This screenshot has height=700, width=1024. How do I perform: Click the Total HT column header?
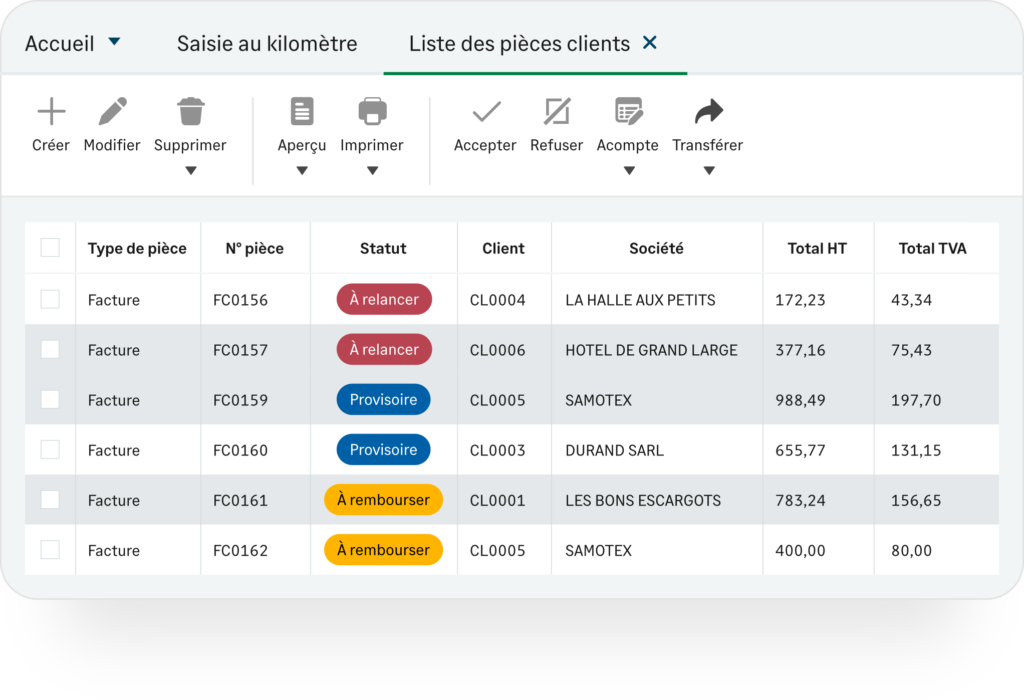[x=817, y=248]
